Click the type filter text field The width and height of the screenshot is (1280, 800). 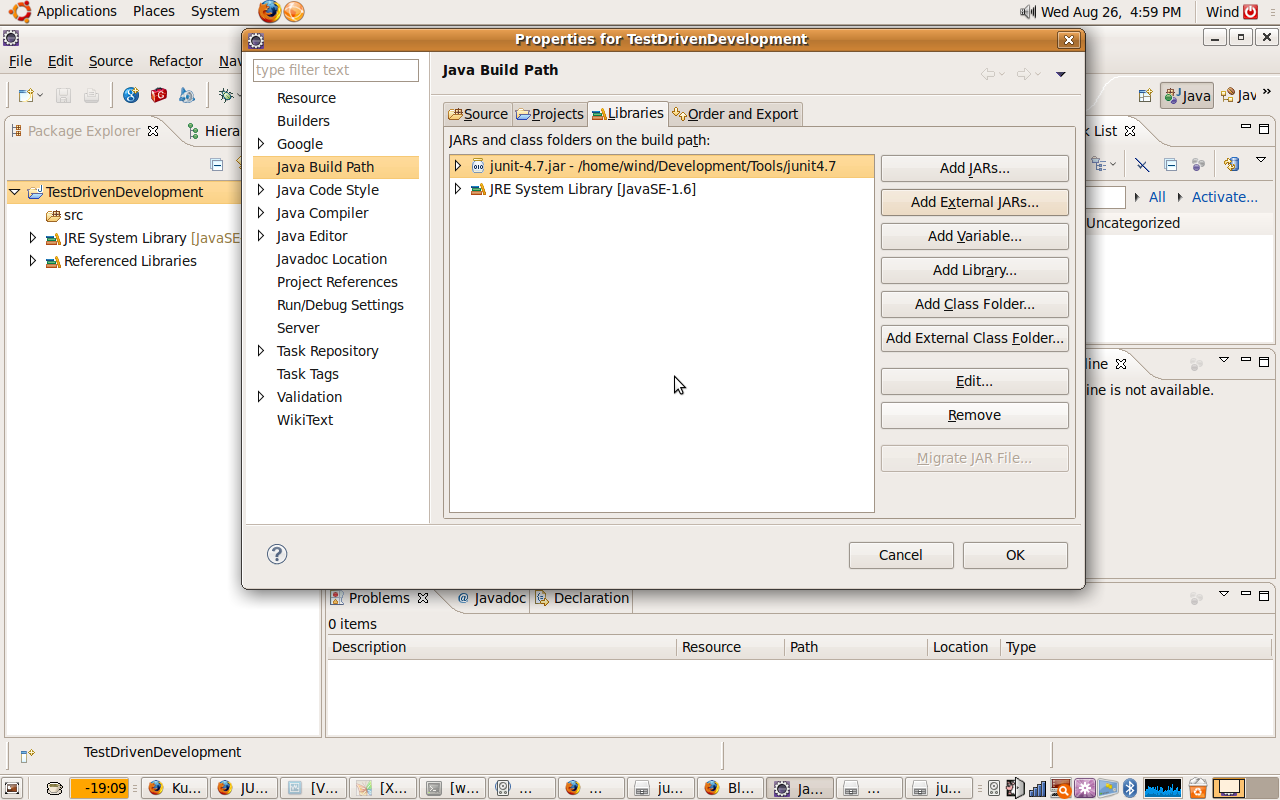[336, 70]
